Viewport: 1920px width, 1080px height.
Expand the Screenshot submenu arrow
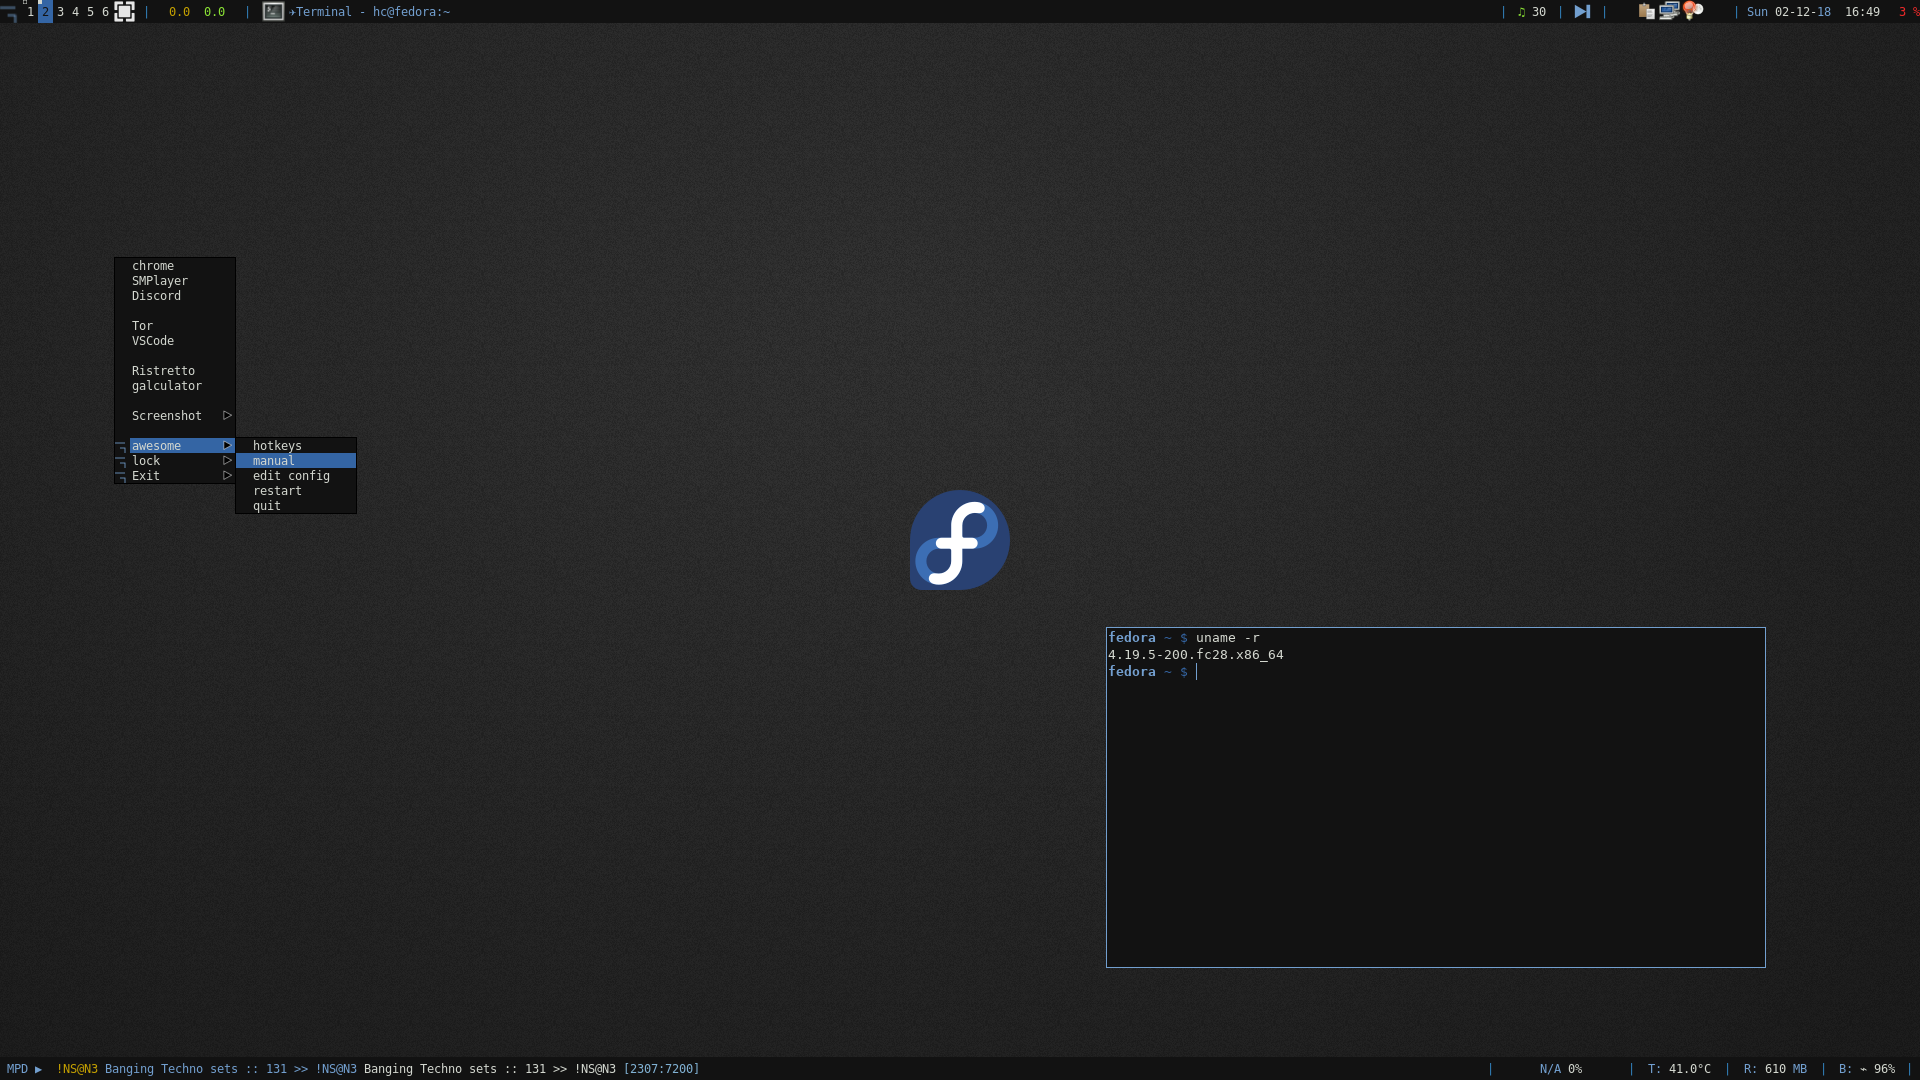click(227, 416)
